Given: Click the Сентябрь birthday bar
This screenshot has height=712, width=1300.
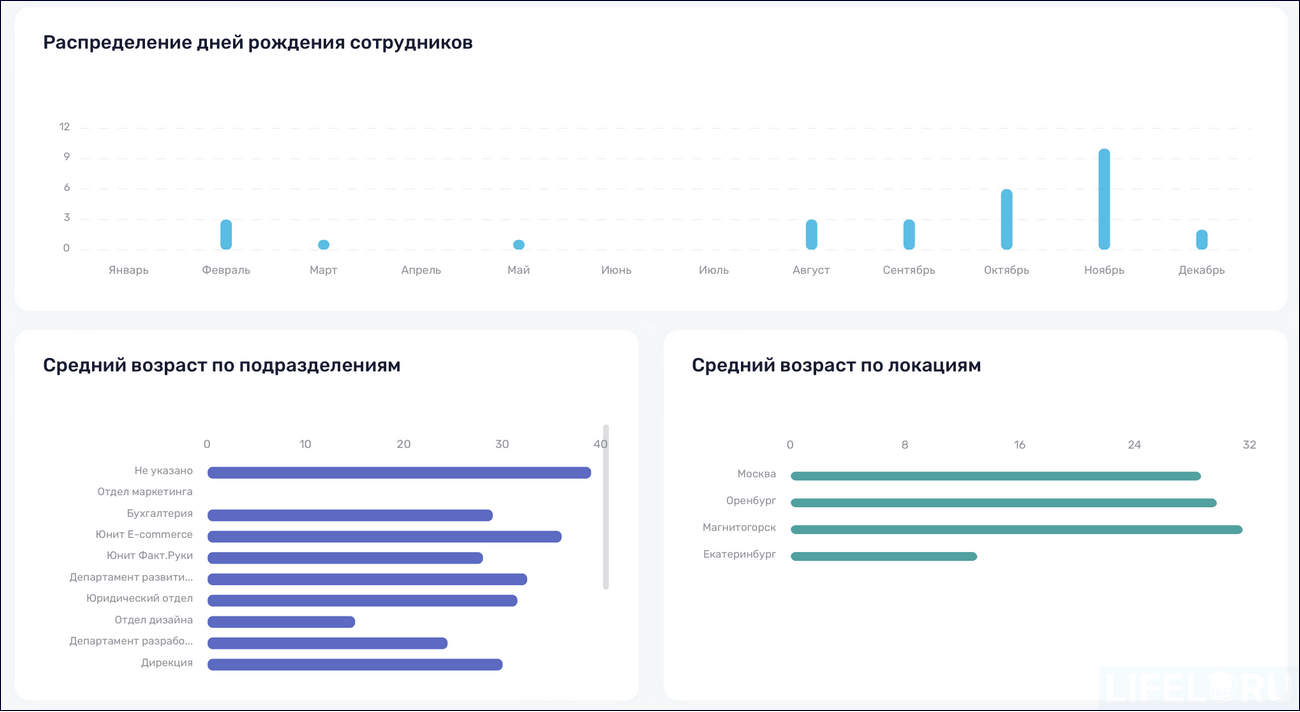Looking at the screenshot, I should tap(909, 232).
